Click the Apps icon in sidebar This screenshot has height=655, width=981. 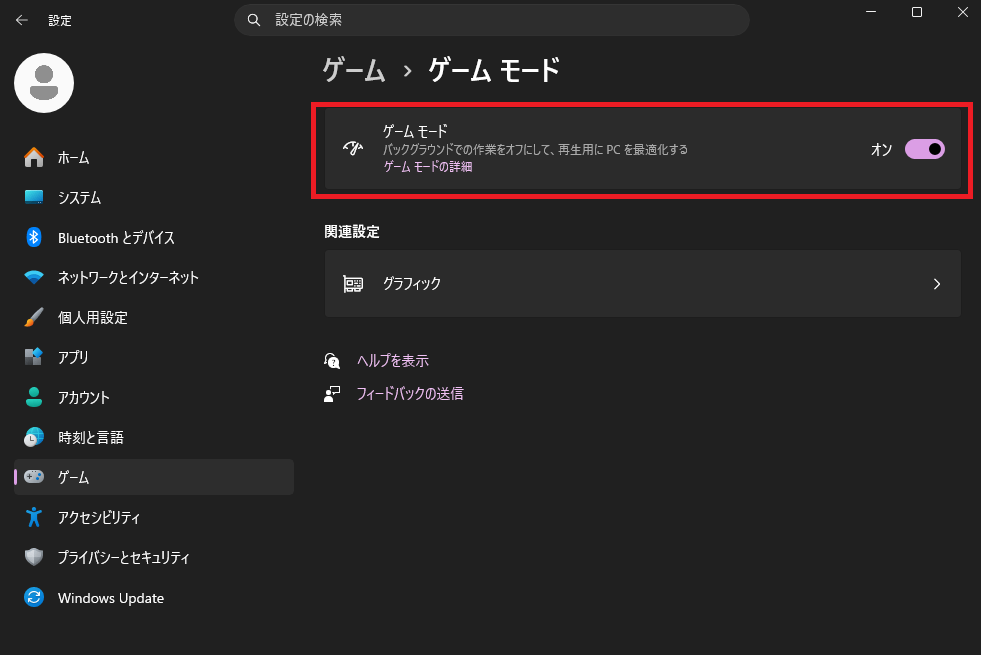(x=34, y=357)
